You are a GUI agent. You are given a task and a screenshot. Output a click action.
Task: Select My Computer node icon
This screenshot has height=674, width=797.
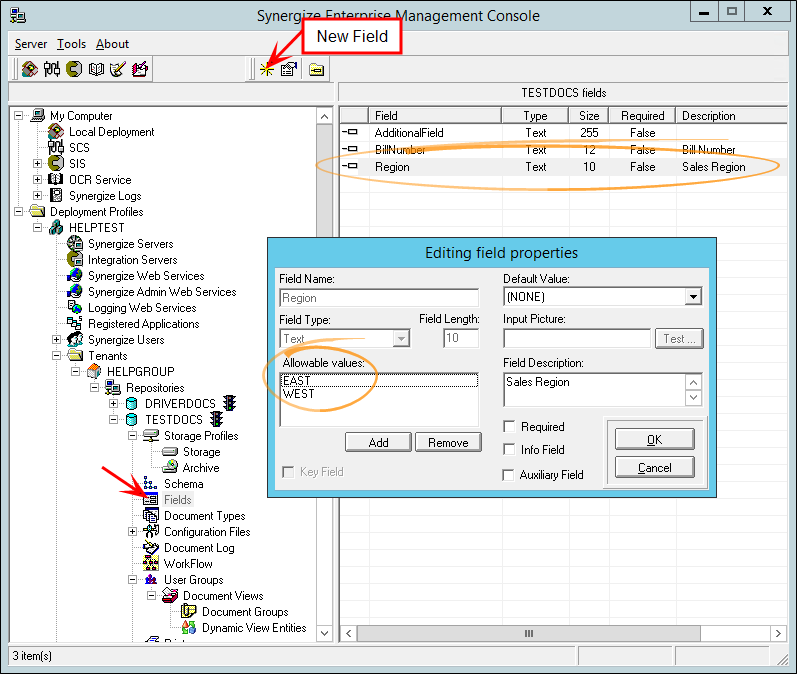coord(37,115)
